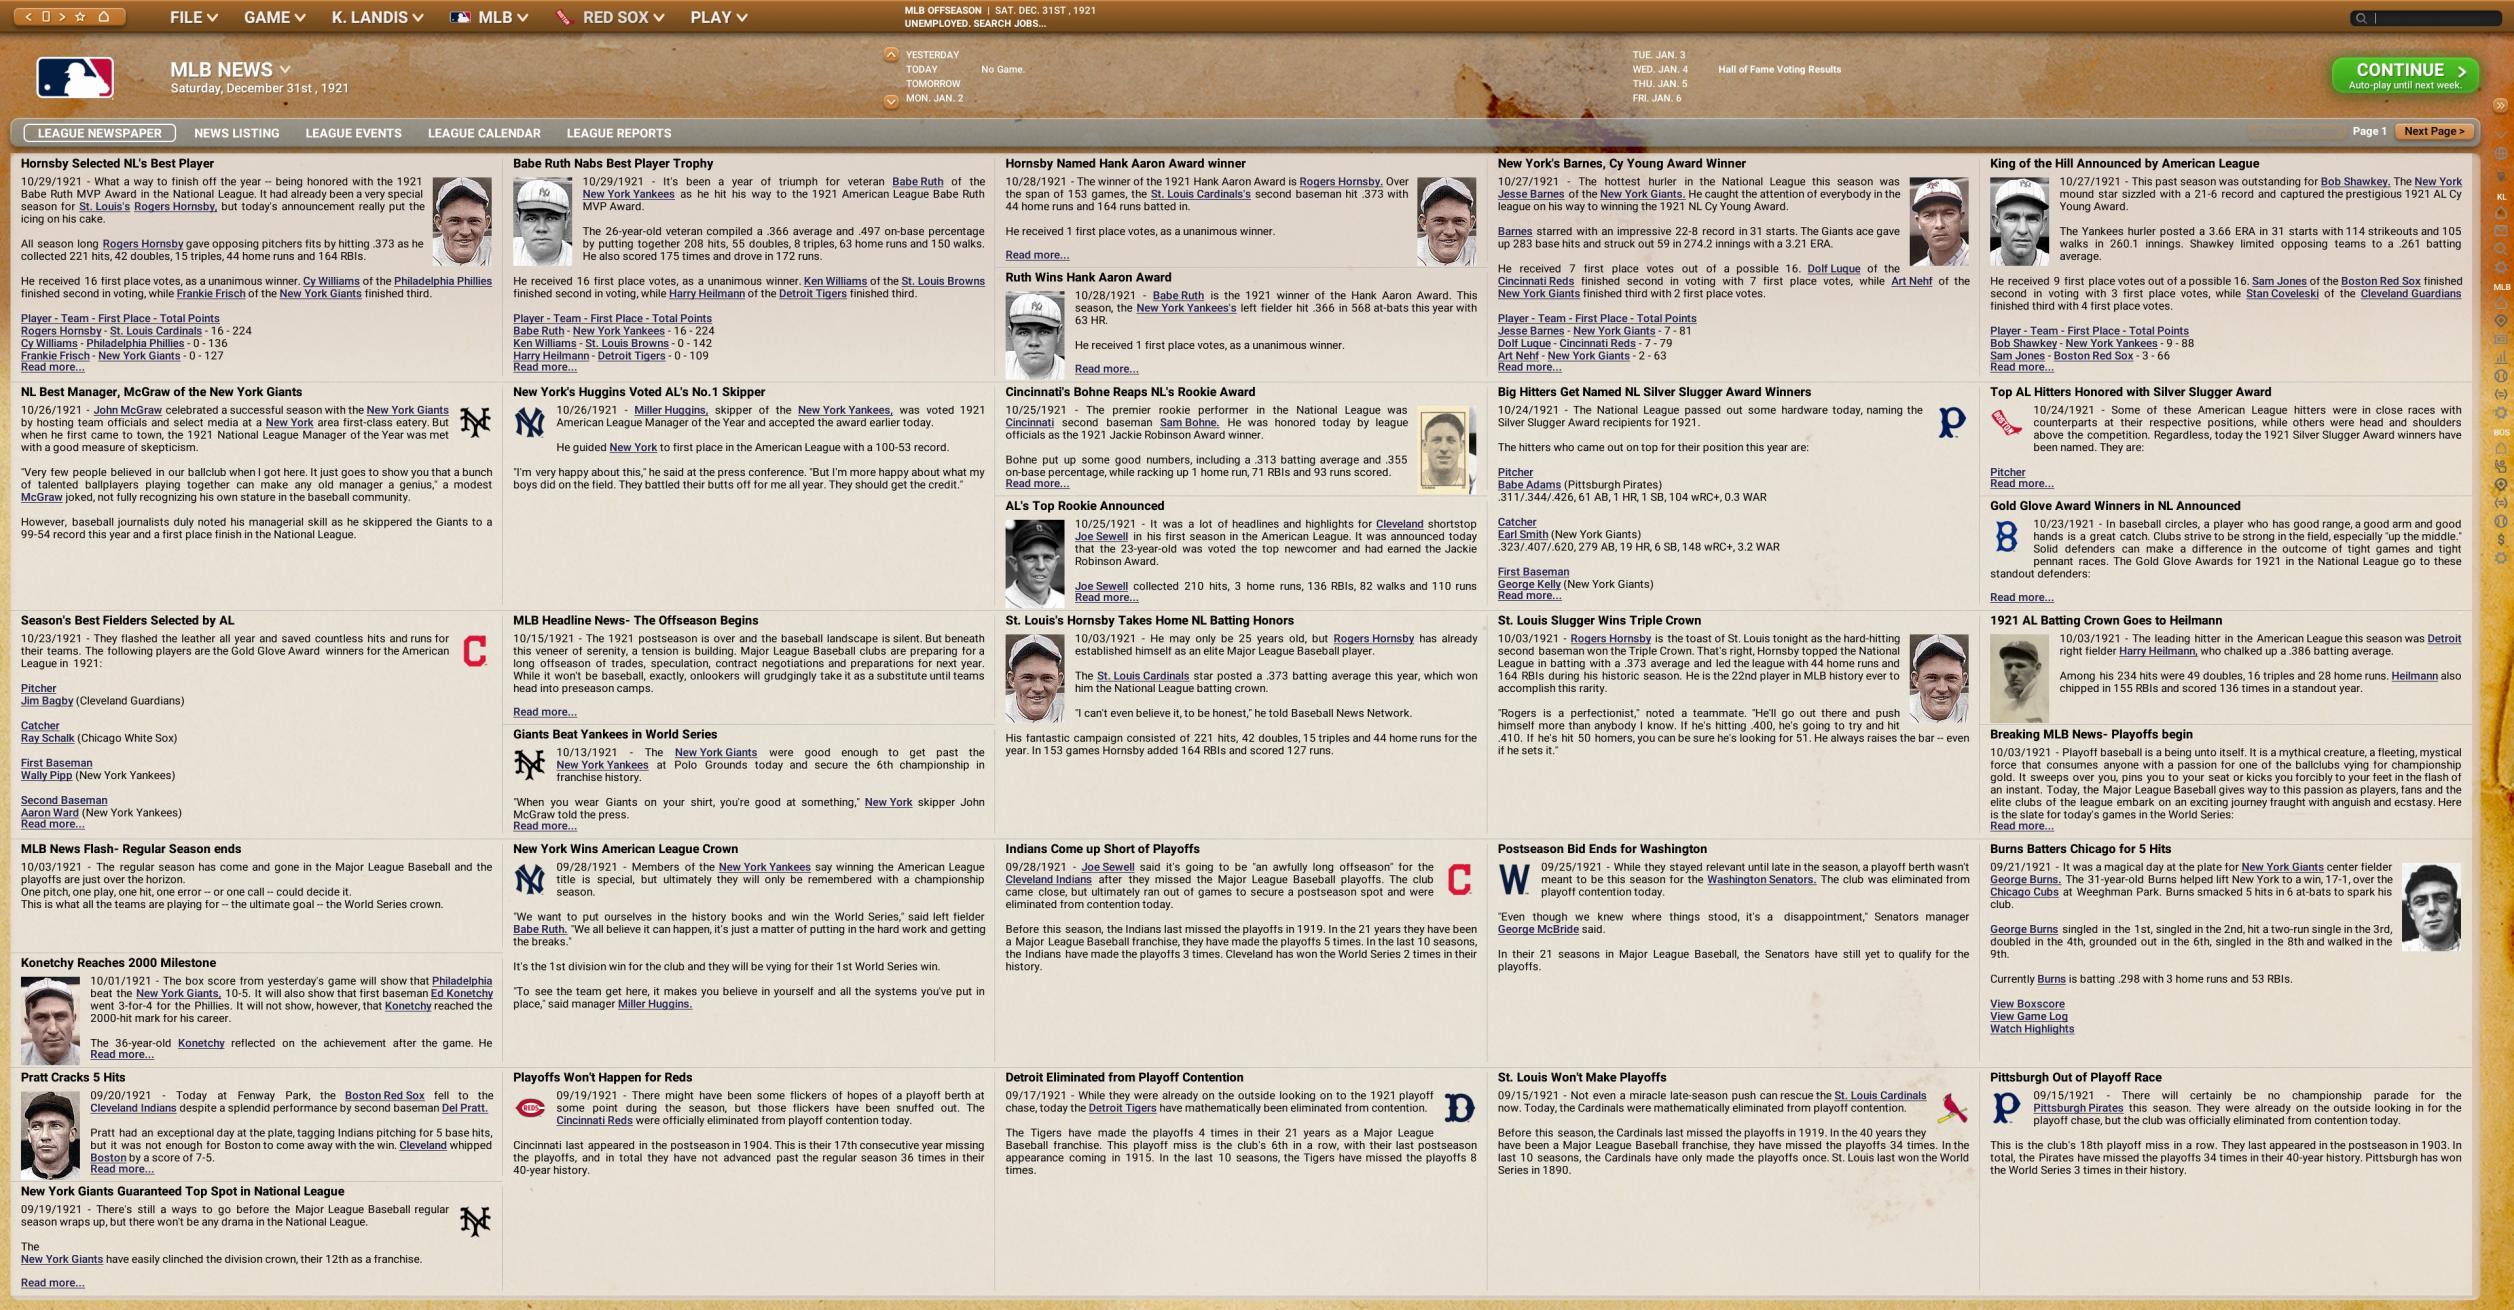Viewport: 2514px width, 1310px height.
Task: Click Ed Konetchy photo thumbnail
Action: 50,1020
